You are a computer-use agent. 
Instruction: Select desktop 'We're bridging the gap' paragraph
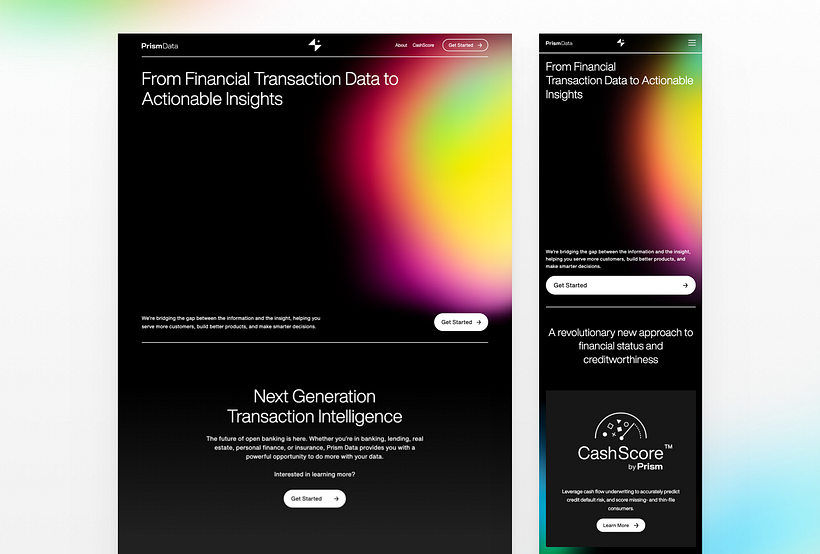(231, 322)
